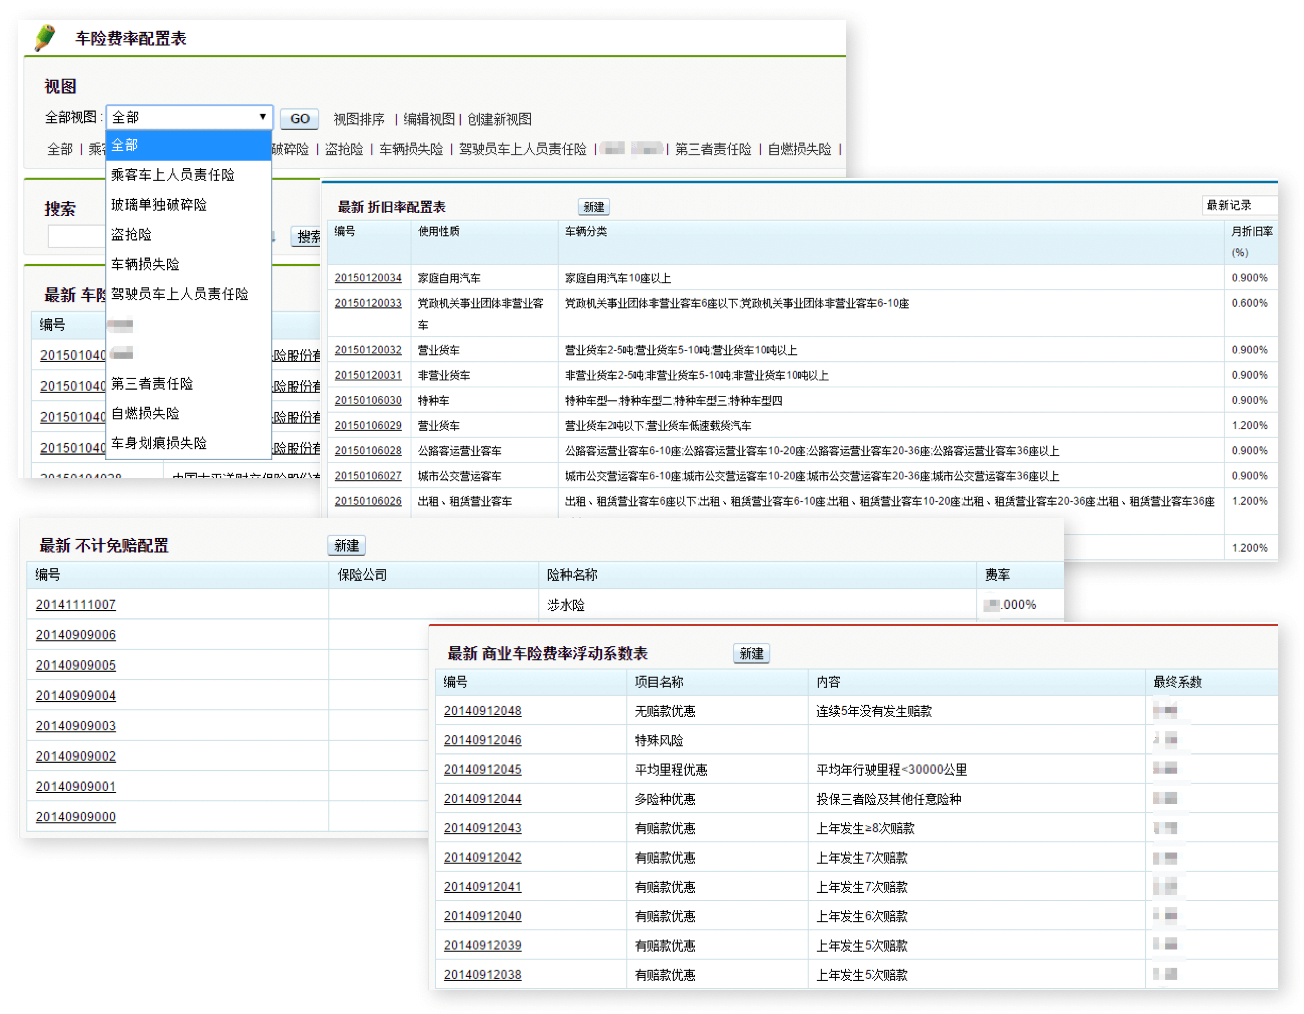Open 不计免赔 record 20140909005
Viewport: 1304px width, 1014px height.
(x=76, y=665)
